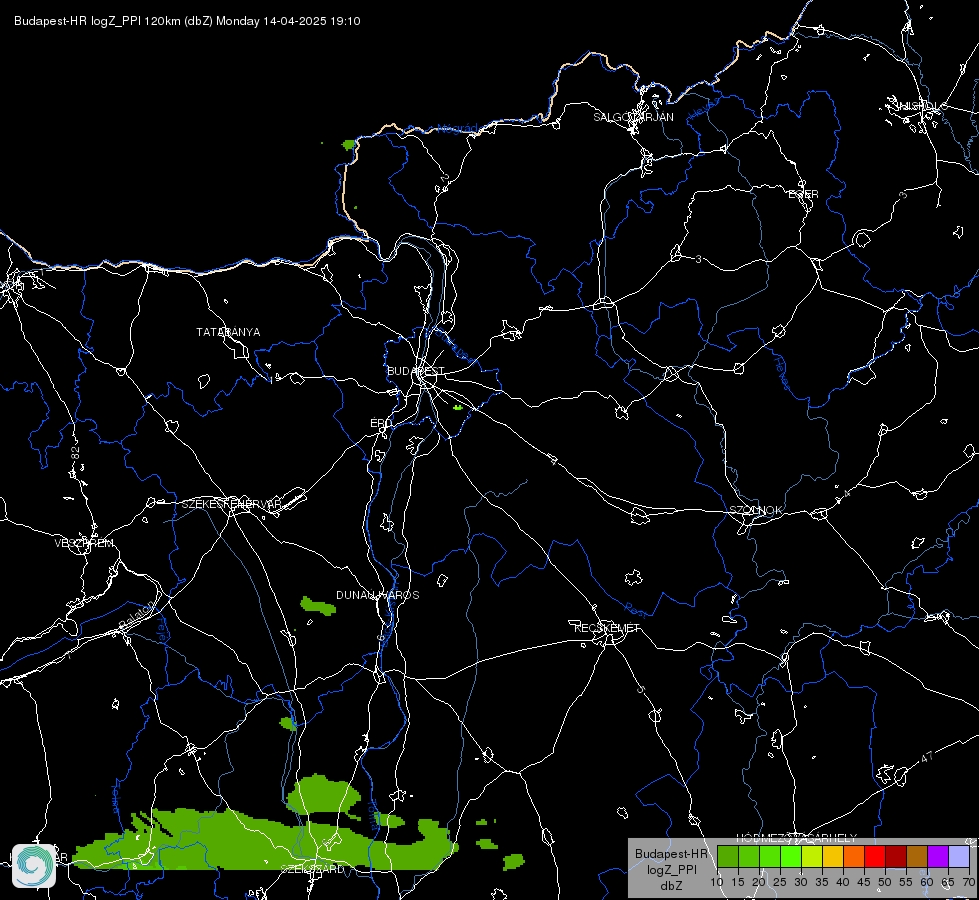Click the DUNAUJVAROS city label
This screenshot has width=979, height=900.
(378, 595)
